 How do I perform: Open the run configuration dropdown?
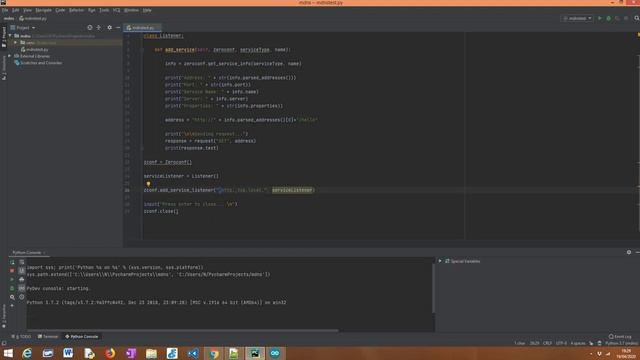click(x=577, y=18)
